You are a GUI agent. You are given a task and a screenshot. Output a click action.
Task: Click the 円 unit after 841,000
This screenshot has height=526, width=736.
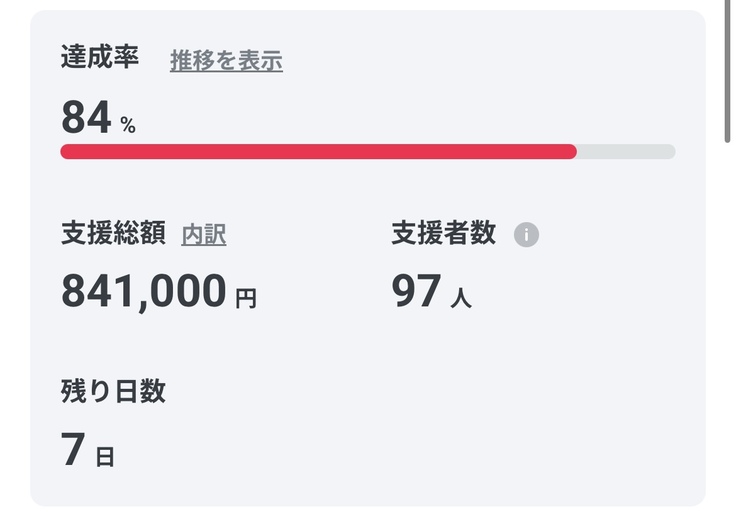(x=246, y=298)
